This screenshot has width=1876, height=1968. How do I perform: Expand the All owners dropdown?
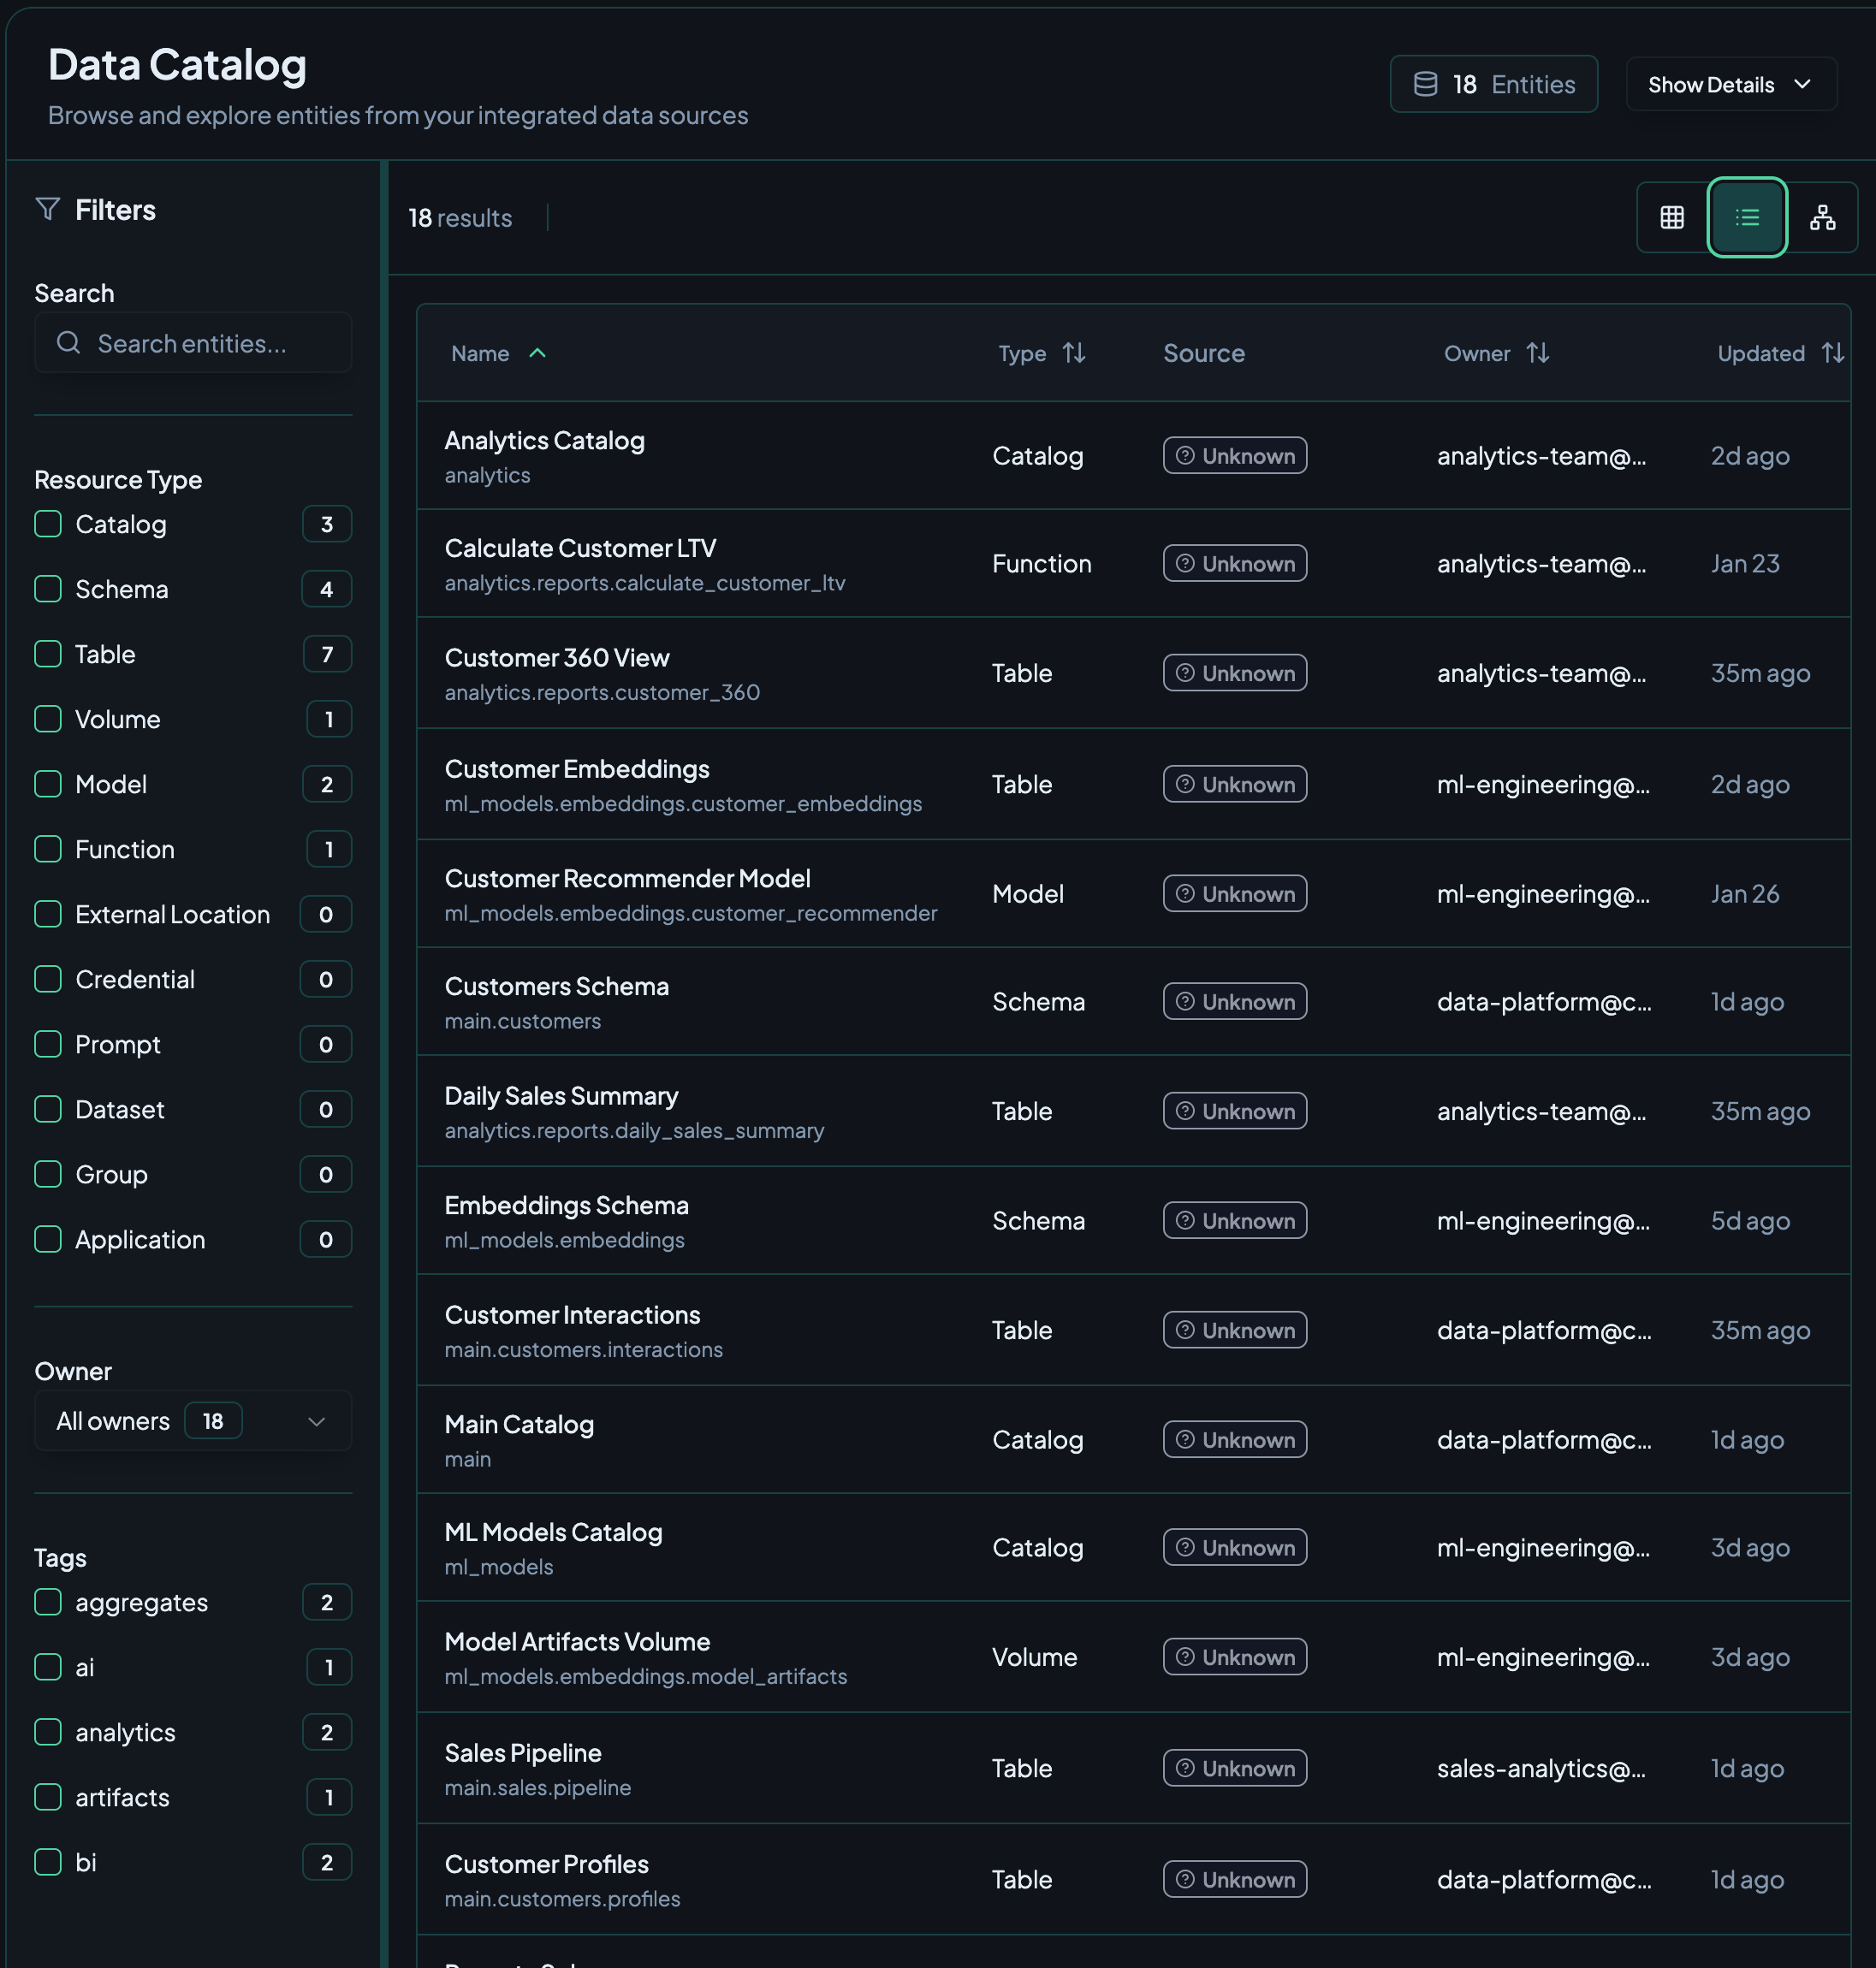pos(193,1421)
